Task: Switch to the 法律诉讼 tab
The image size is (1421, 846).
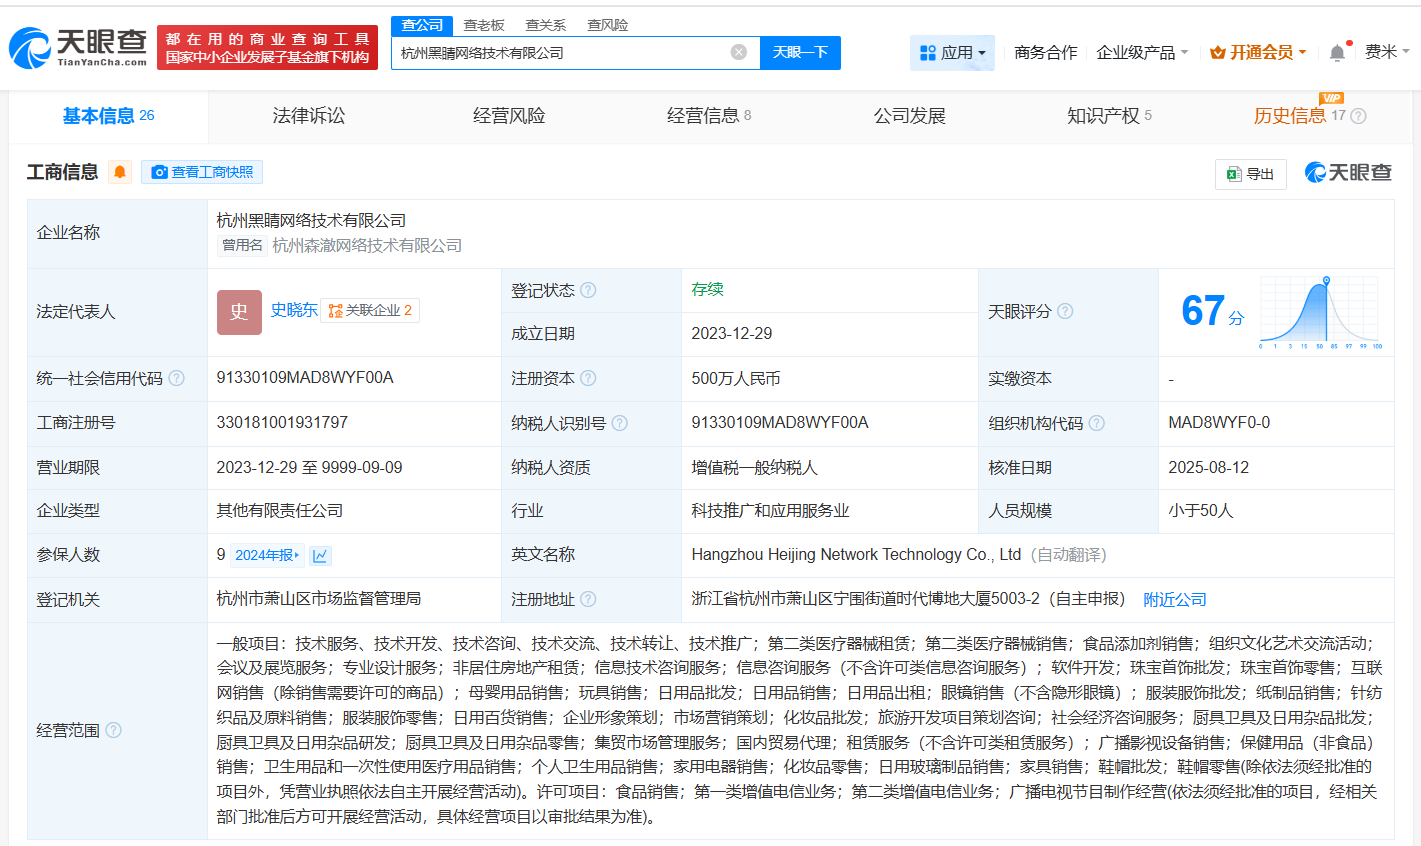Action: tap(307, 115)
